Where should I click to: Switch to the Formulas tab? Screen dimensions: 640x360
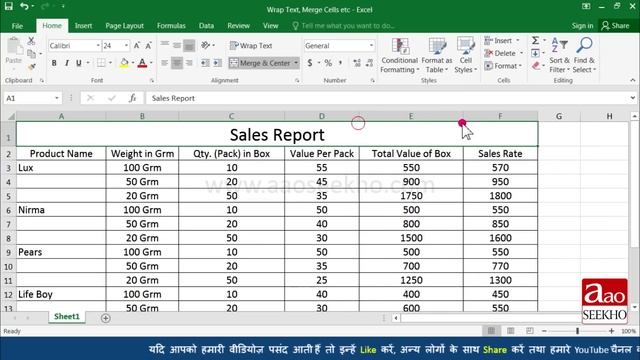pos(171,26)
